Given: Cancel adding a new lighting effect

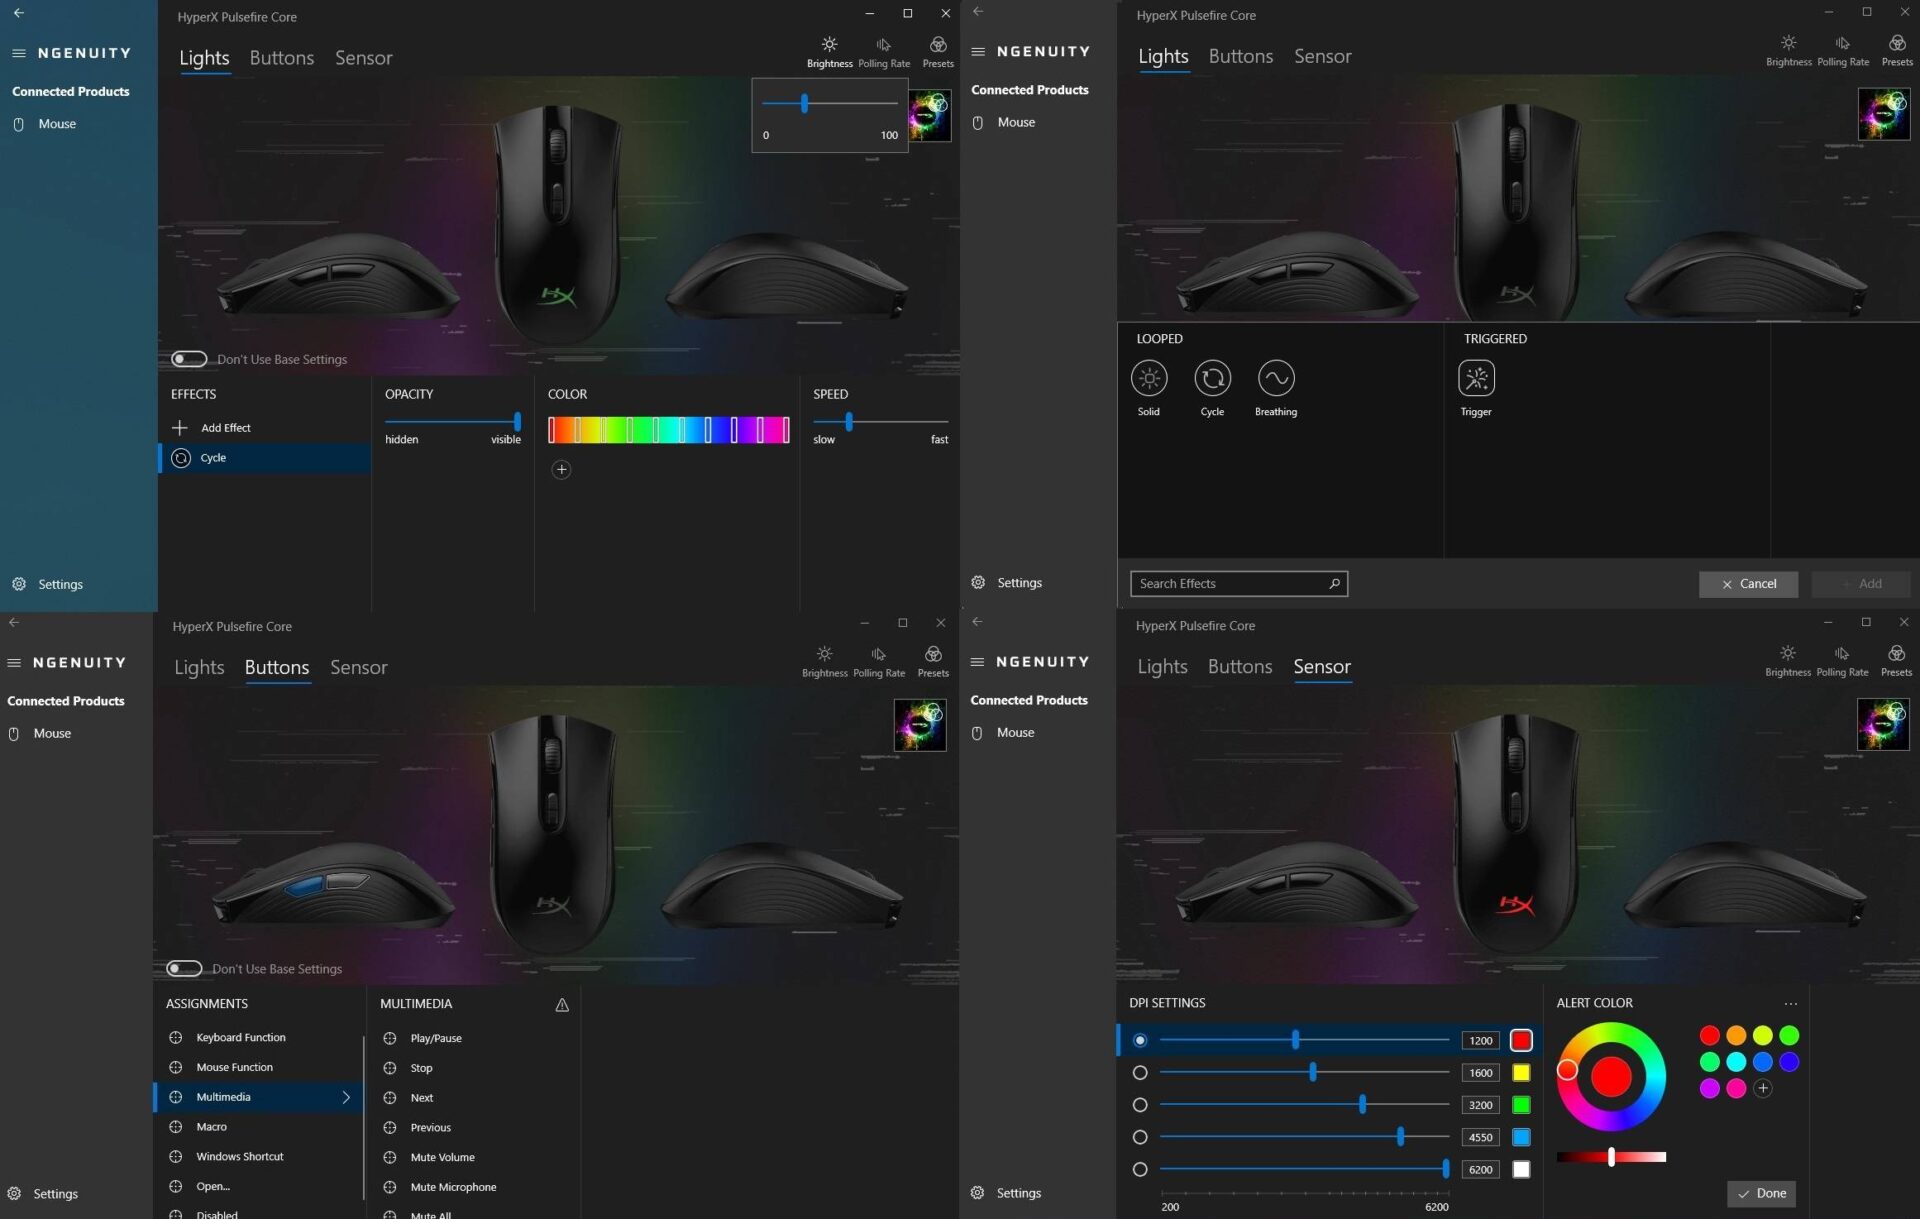Looking at the screenshot, I should pos(1747,583).
